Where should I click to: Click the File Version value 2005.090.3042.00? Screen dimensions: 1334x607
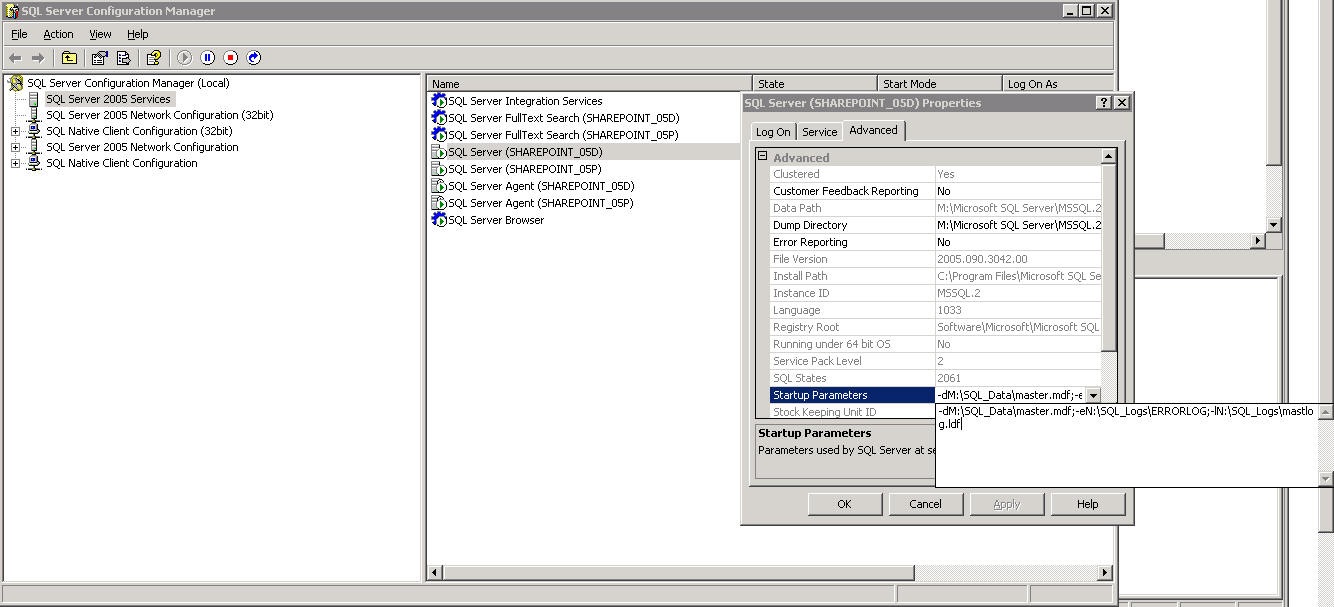pyautogui.click(x=982, y=259)
